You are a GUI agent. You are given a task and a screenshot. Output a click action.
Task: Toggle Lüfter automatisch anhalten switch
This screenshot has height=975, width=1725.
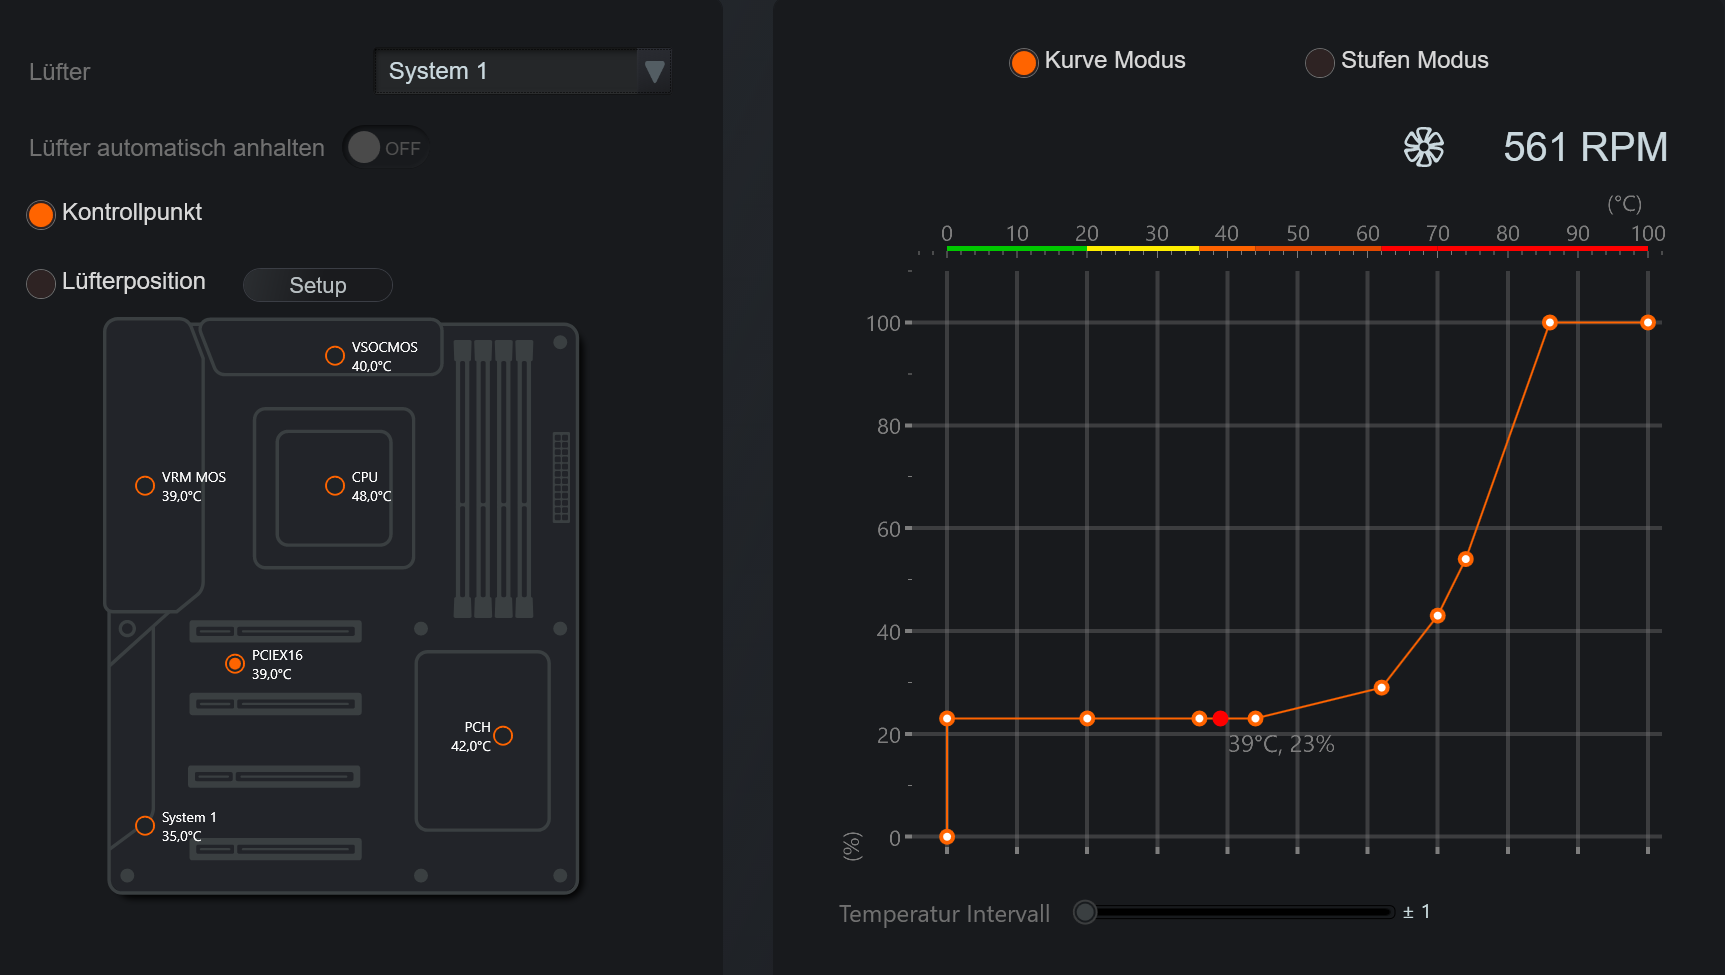(386, 148)
